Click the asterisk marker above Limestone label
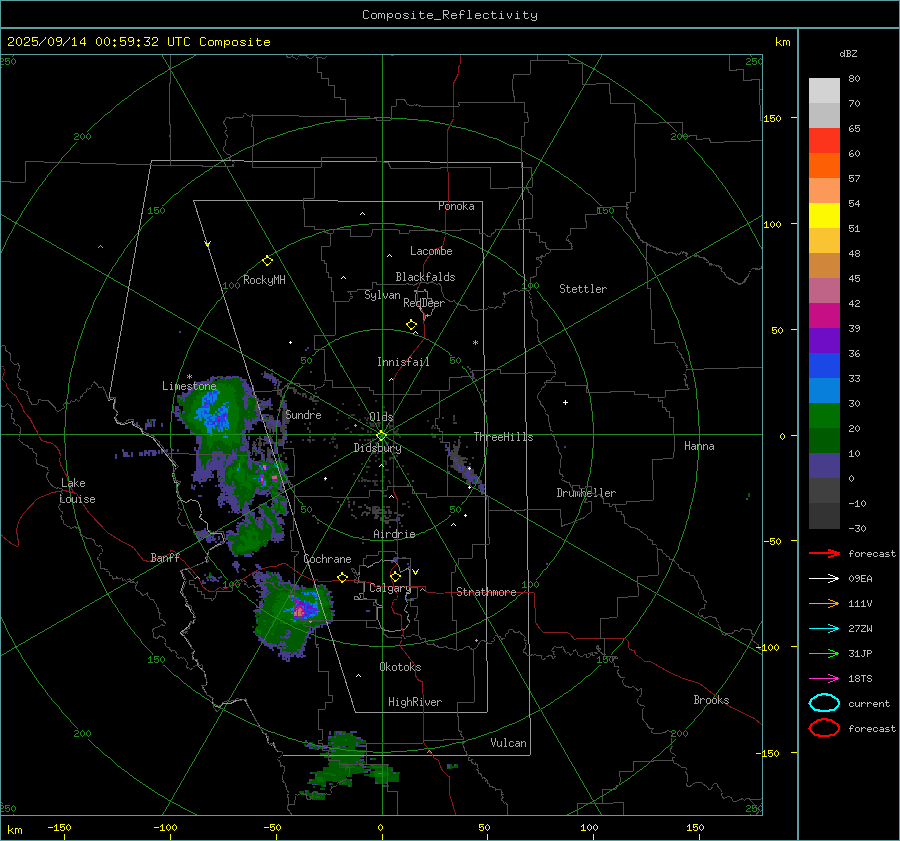Viewport: 900px width, 841px height. click(189, 377)
